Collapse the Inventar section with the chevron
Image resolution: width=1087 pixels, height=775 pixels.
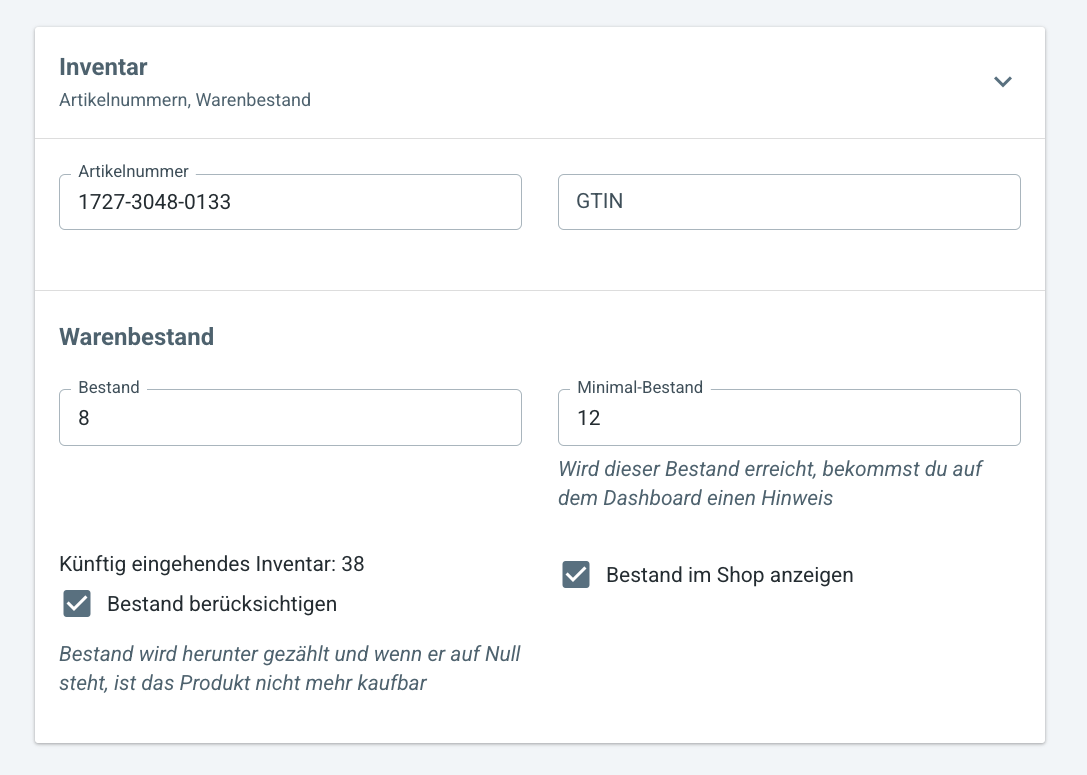pyautogui.click(x=1002, y=82)
